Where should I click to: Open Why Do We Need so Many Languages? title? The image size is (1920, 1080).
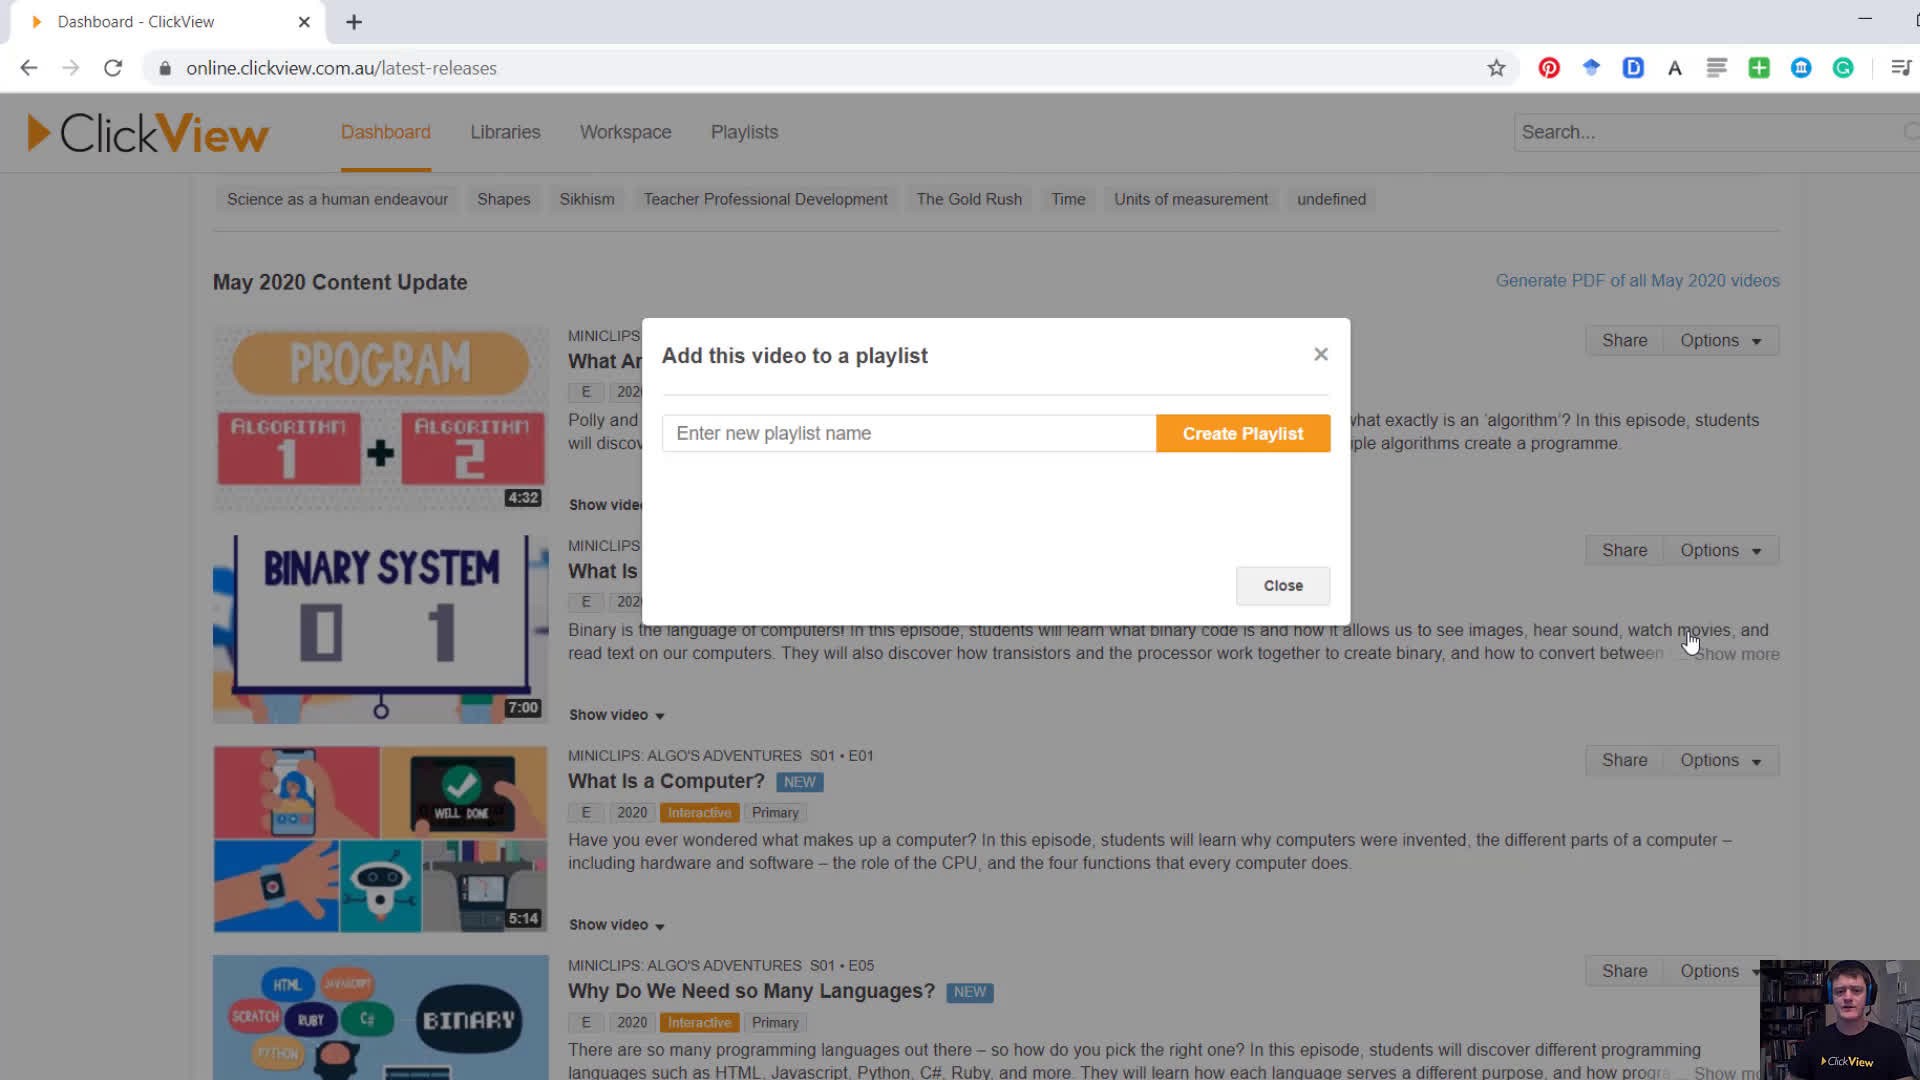pyautogui.click(x=751, y=991)
